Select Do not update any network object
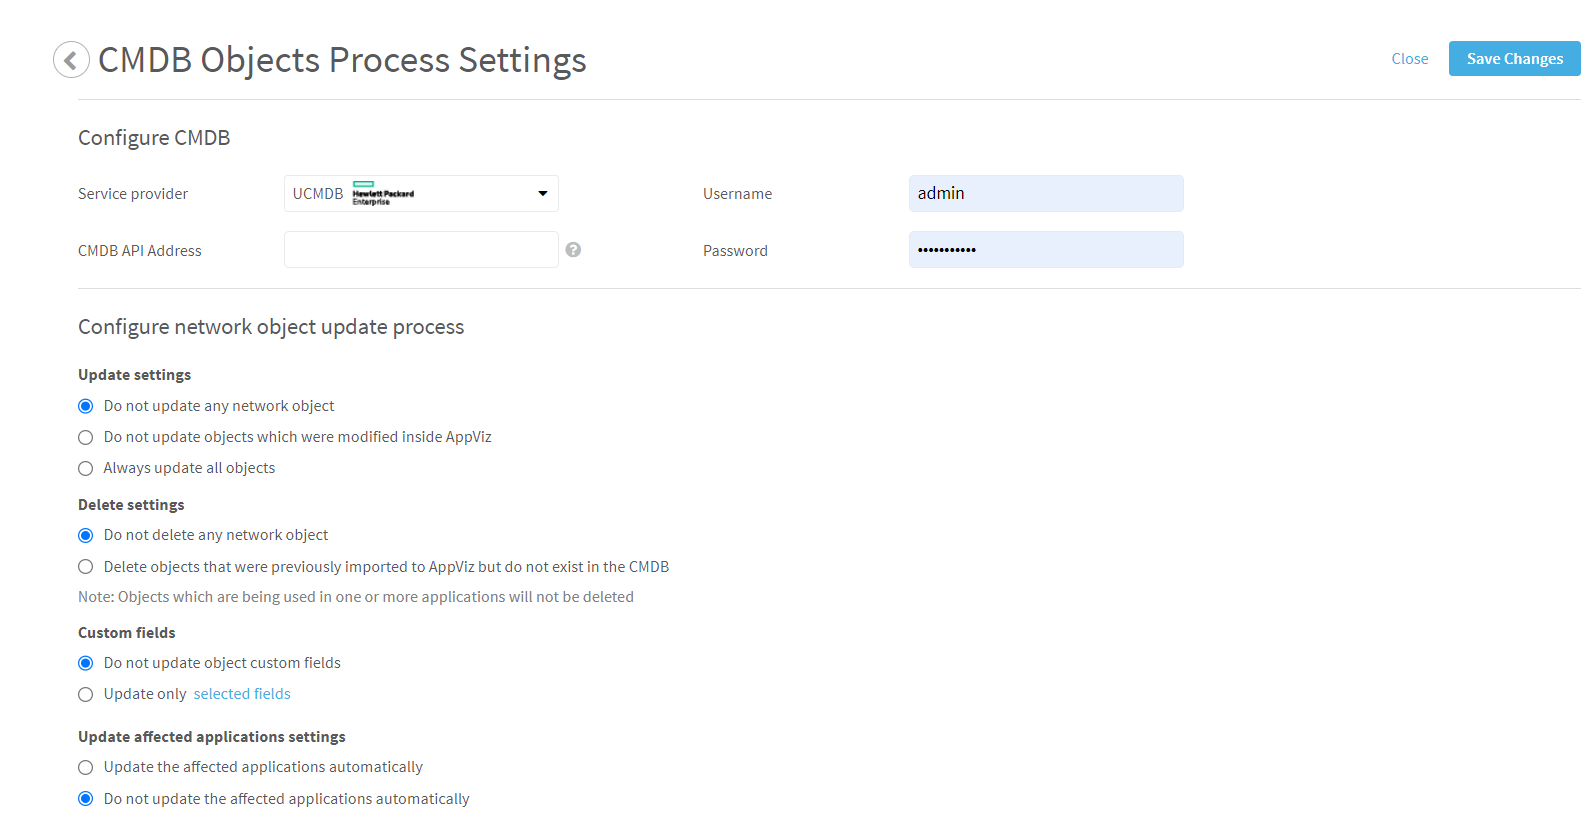Viewport: 1584px width, 827px height. [86, 406]
